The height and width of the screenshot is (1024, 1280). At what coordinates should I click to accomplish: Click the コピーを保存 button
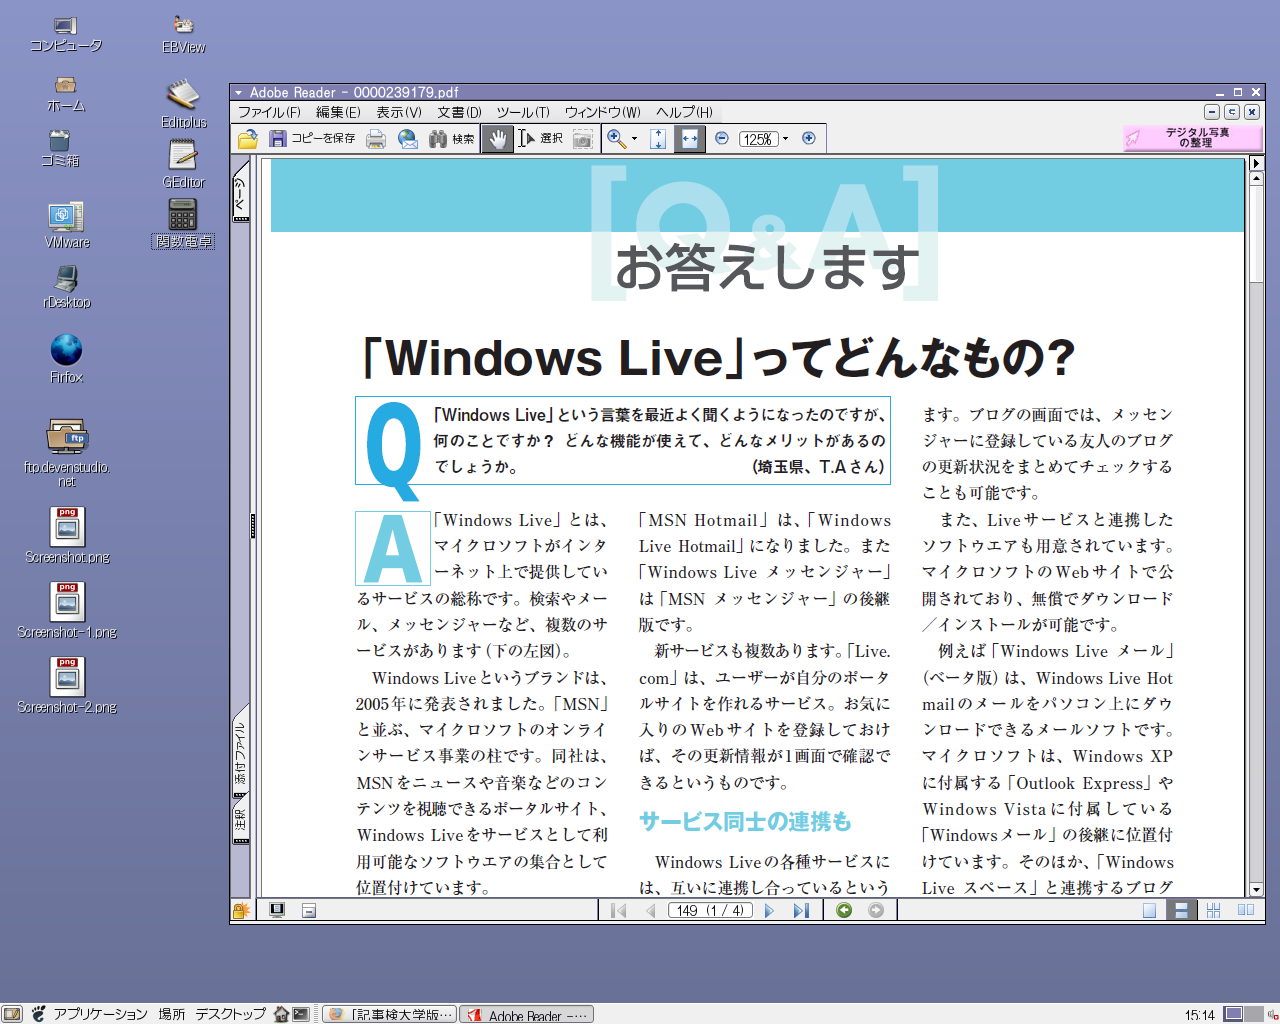tap(312, 139)
